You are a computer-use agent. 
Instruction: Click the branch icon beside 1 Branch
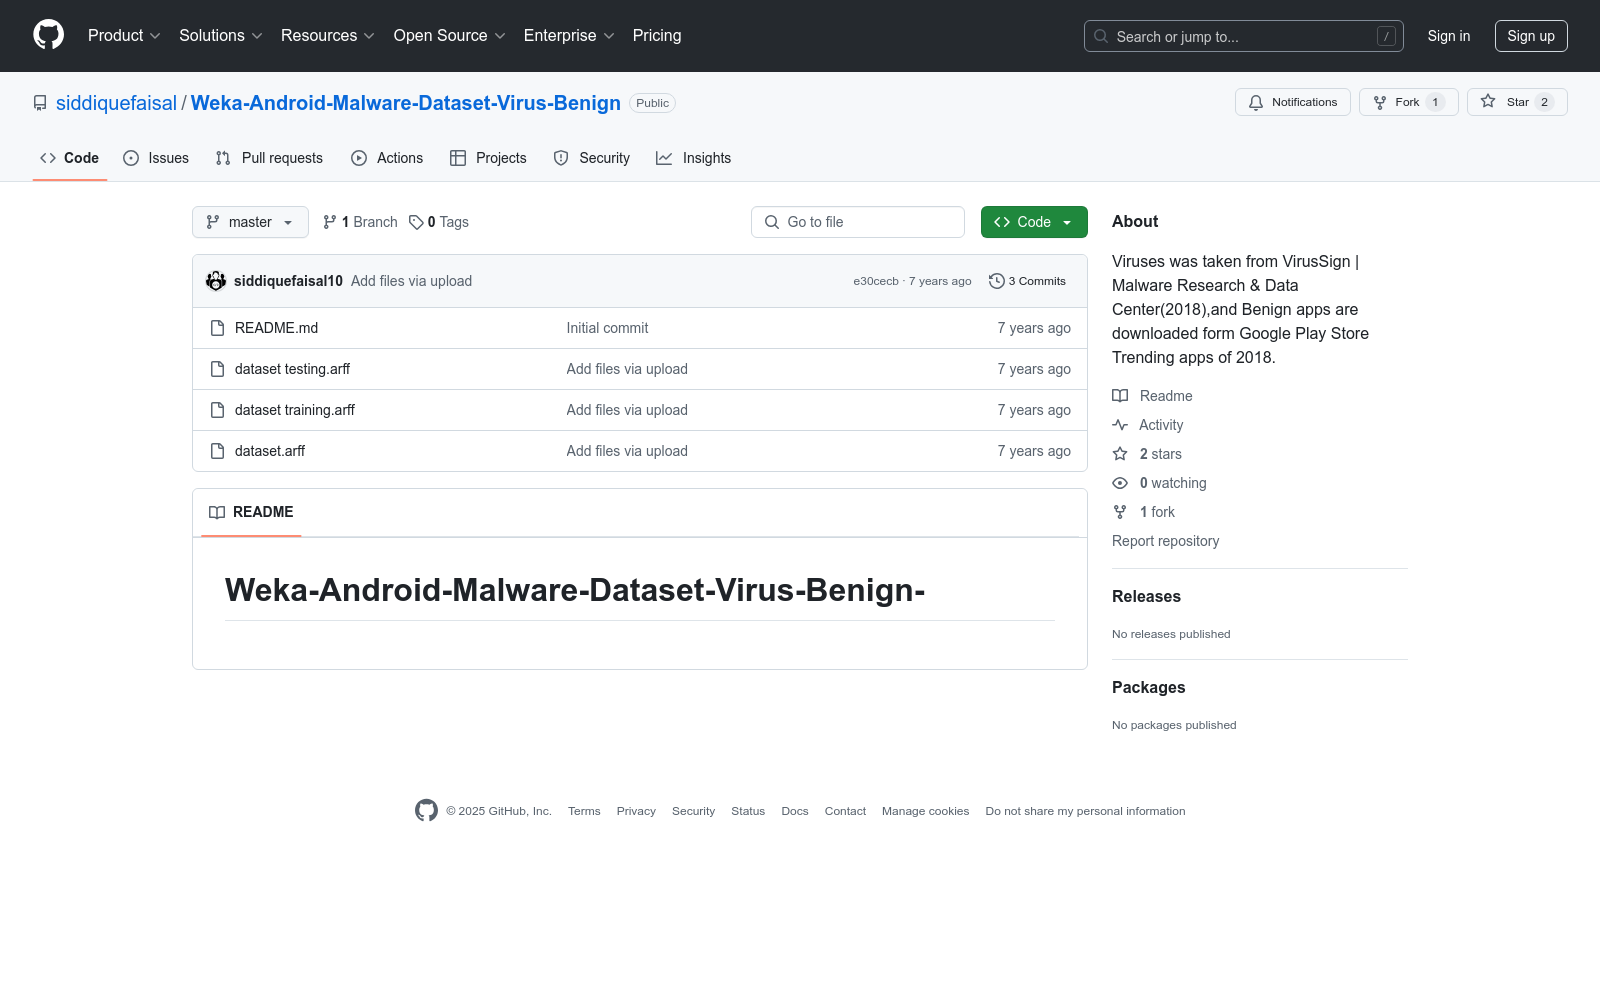pos(330,222)
